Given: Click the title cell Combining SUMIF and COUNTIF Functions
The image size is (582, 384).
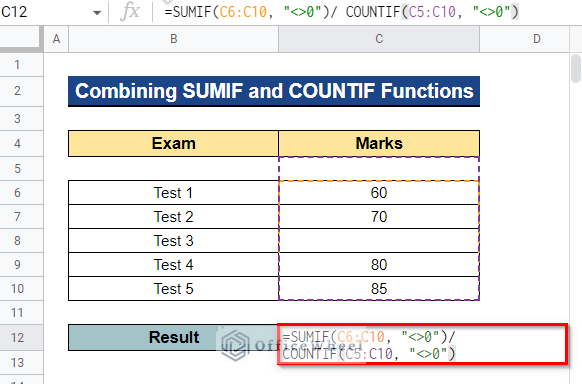Looking at the screenshot, I should [274, 91].
